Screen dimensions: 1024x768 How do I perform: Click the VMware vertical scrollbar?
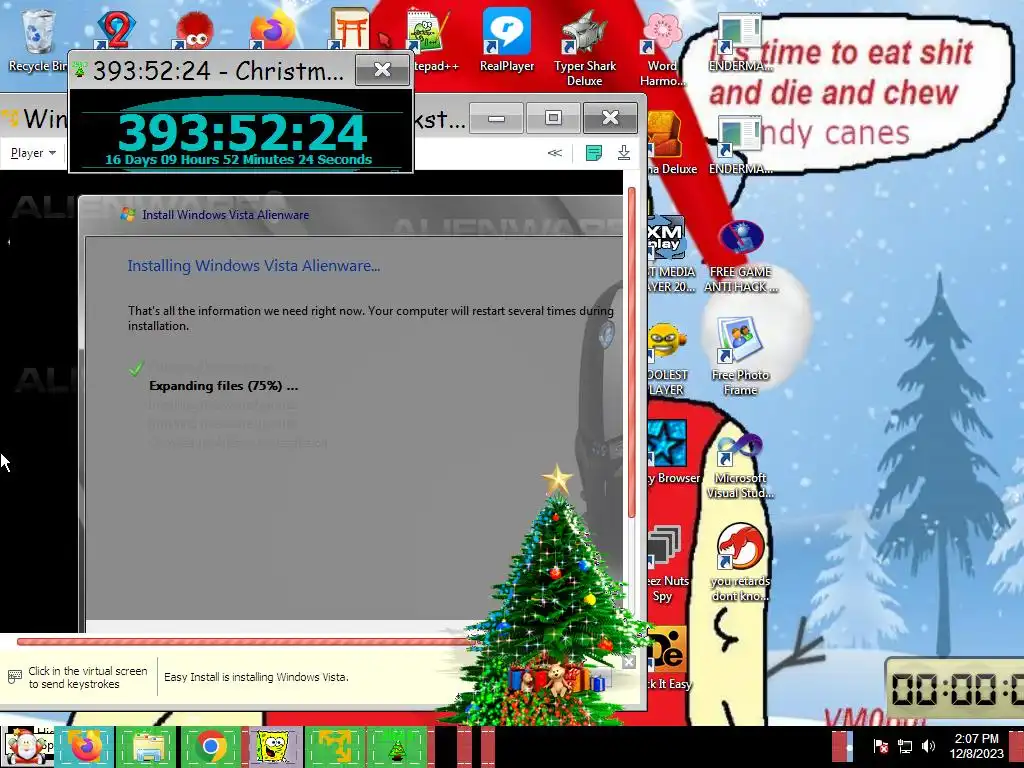[x=632, y=353]
